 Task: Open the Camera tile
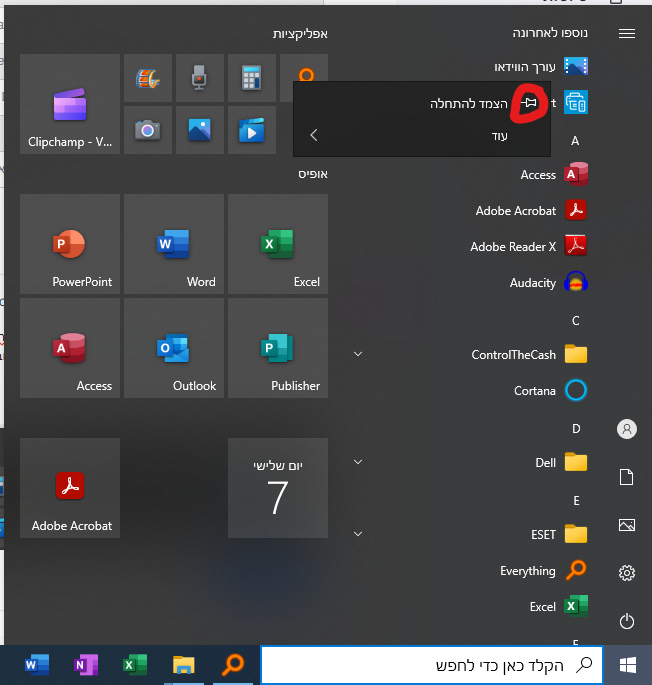click(148, 130)
